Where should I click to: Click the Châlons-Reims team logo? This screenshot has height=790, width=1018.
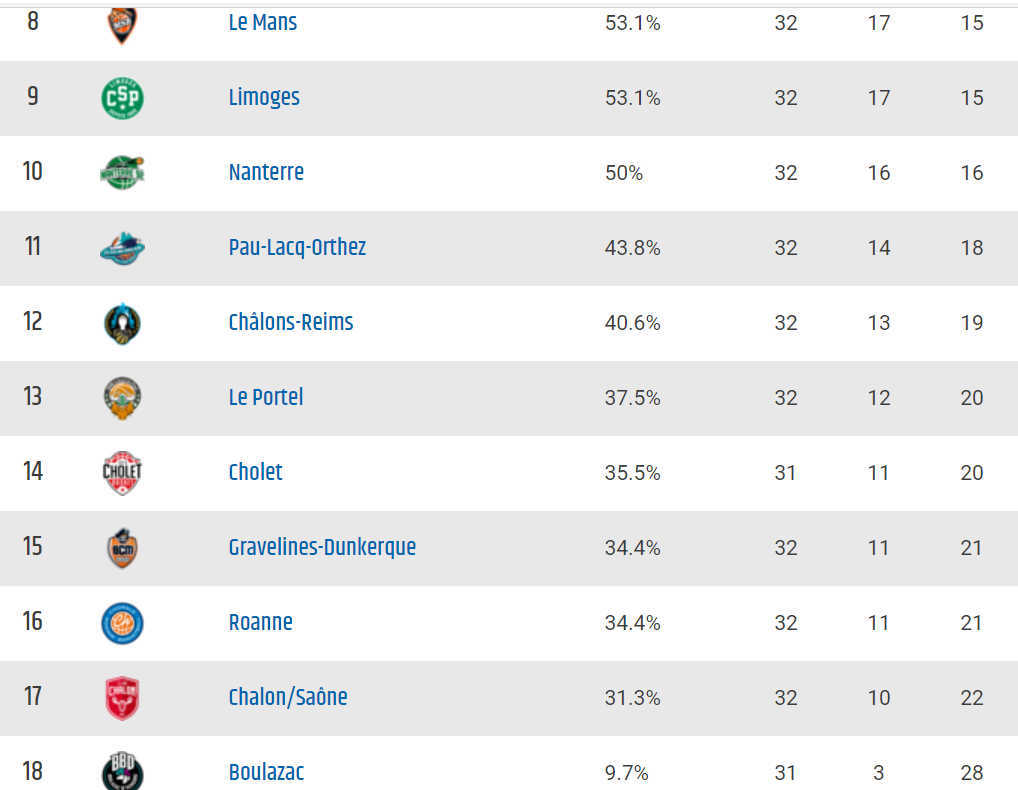(122, 323)
